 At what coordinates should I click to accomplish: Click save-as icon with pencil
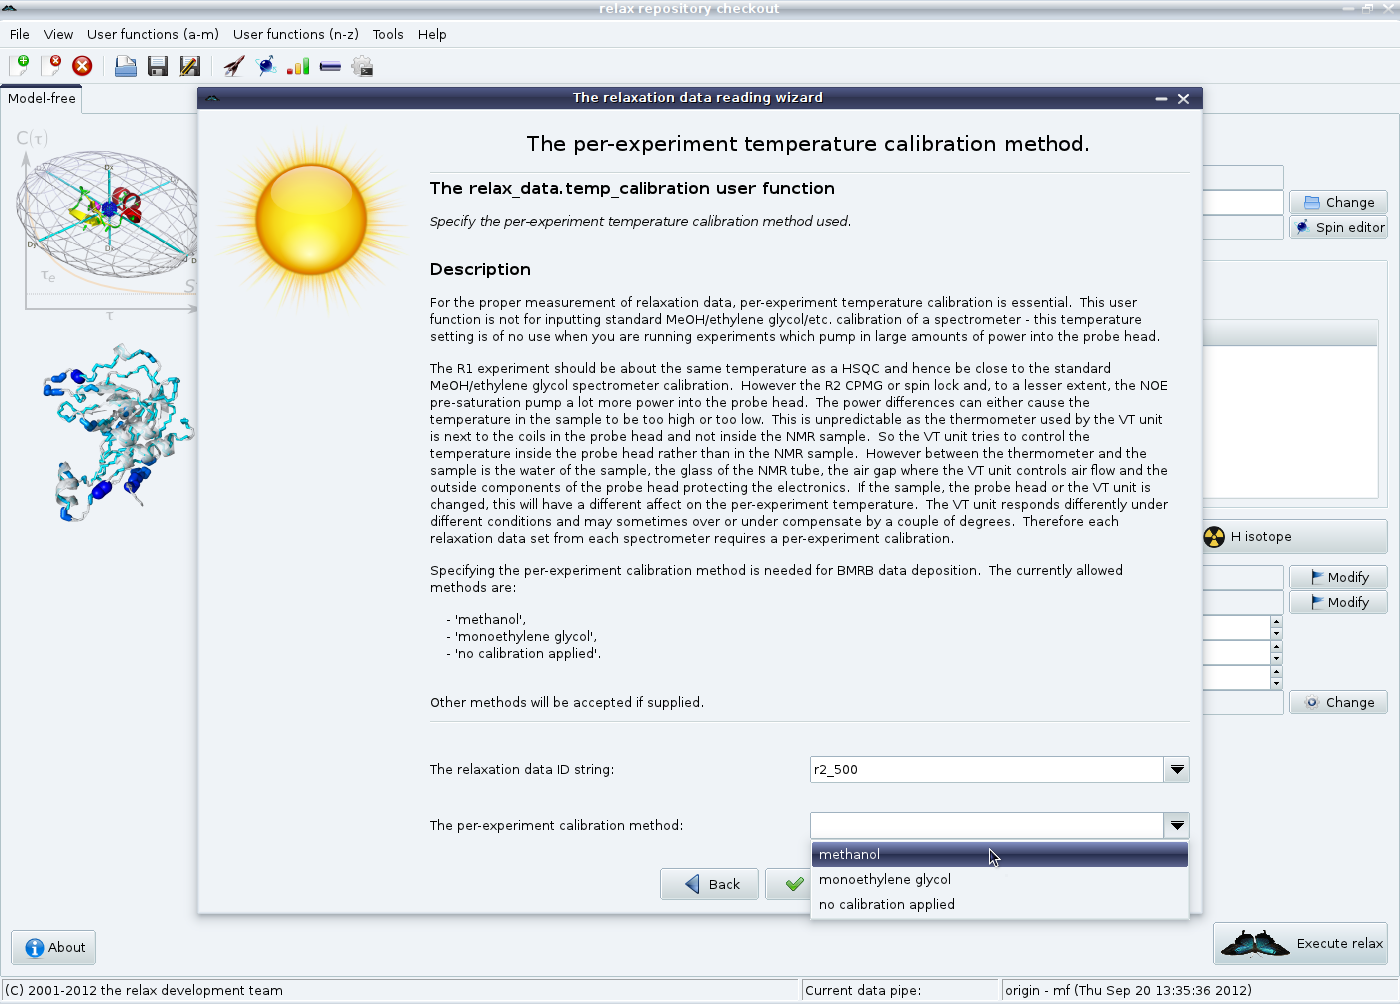[189, 66]
